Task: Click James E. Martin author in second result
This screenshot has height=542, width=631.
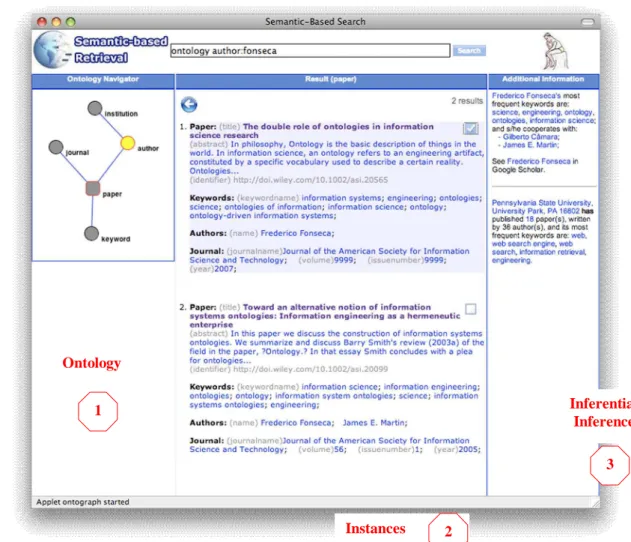Action: click(374, 422)
